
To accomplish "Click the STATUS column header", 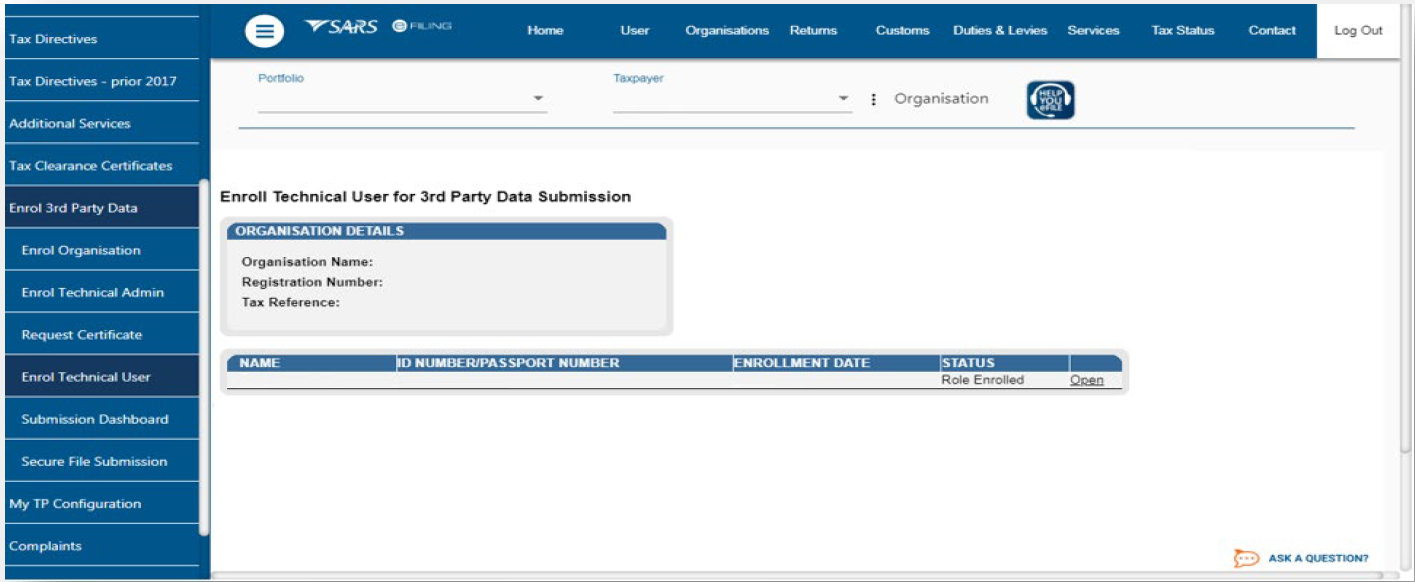I will pos(968,363).
